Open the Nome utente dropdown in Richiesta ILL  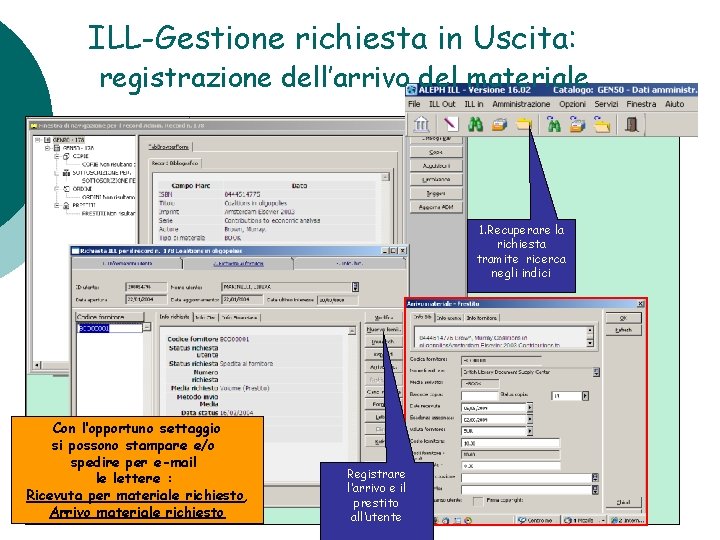click(x=355, y=287)
